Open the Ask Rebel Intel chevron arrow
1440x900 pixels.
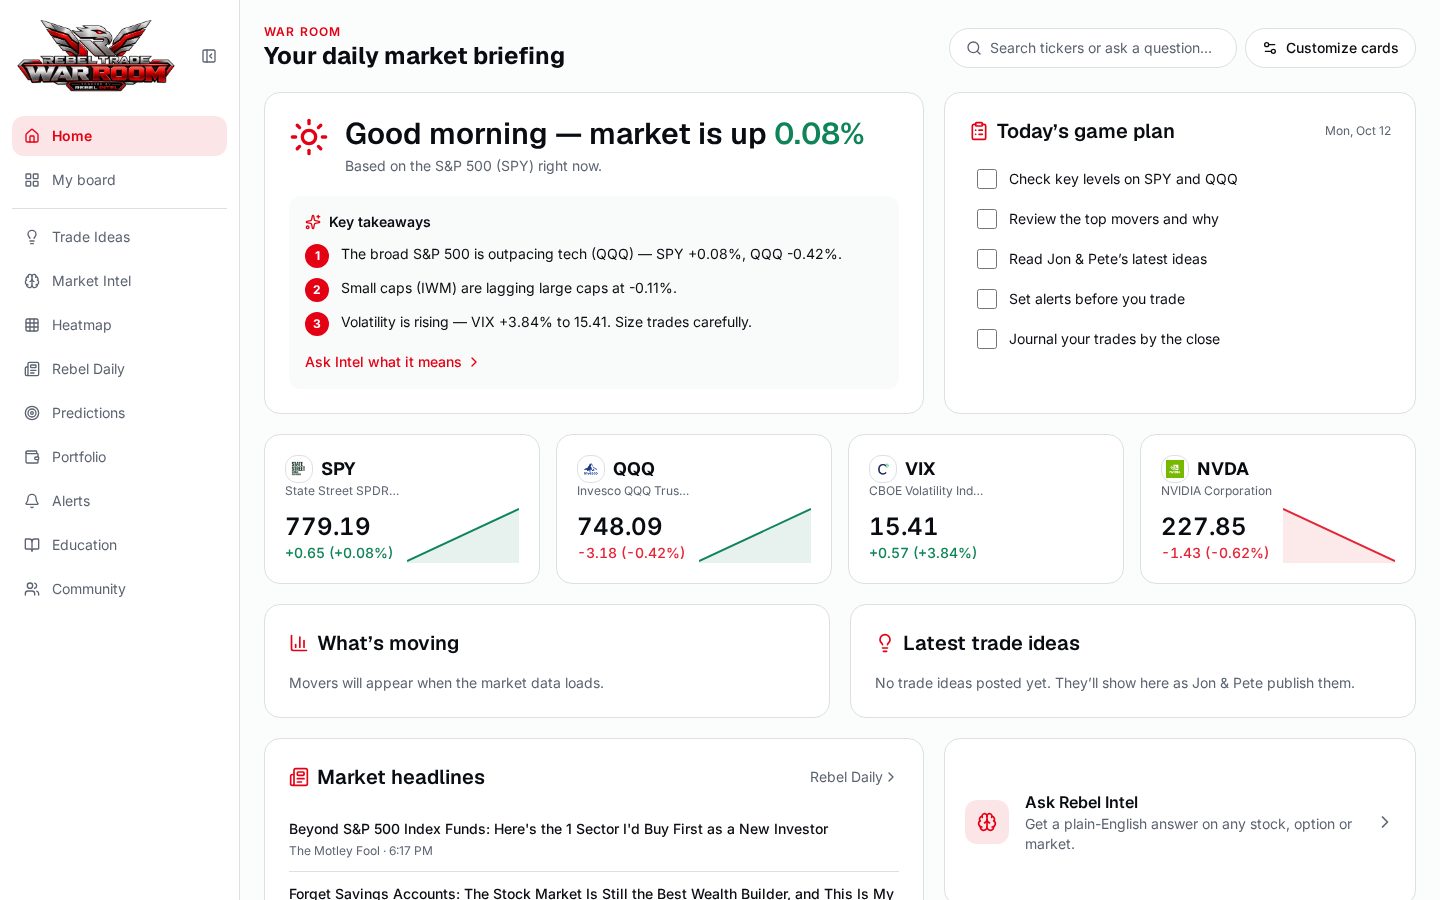[1385, 822]
